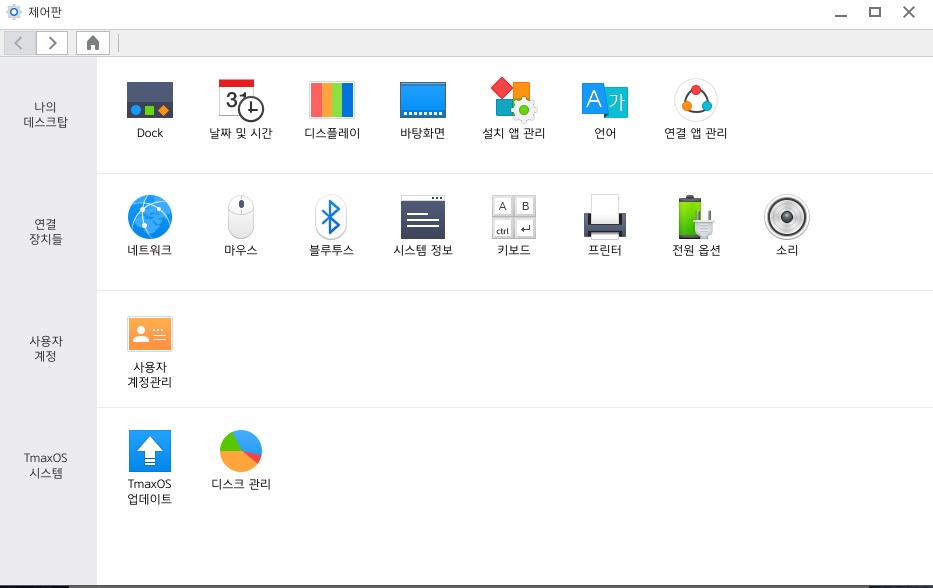The height and width of the screenshot is (588, 933).
Task: Open 사용자 계정관리 icon
Action: (x=150, y=334)
